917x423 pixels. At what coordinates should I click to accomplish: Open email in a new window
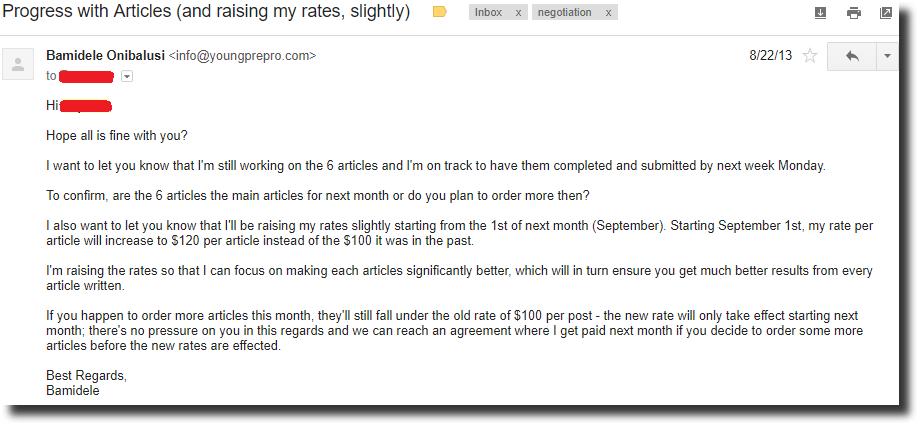[x=886, y=13]
